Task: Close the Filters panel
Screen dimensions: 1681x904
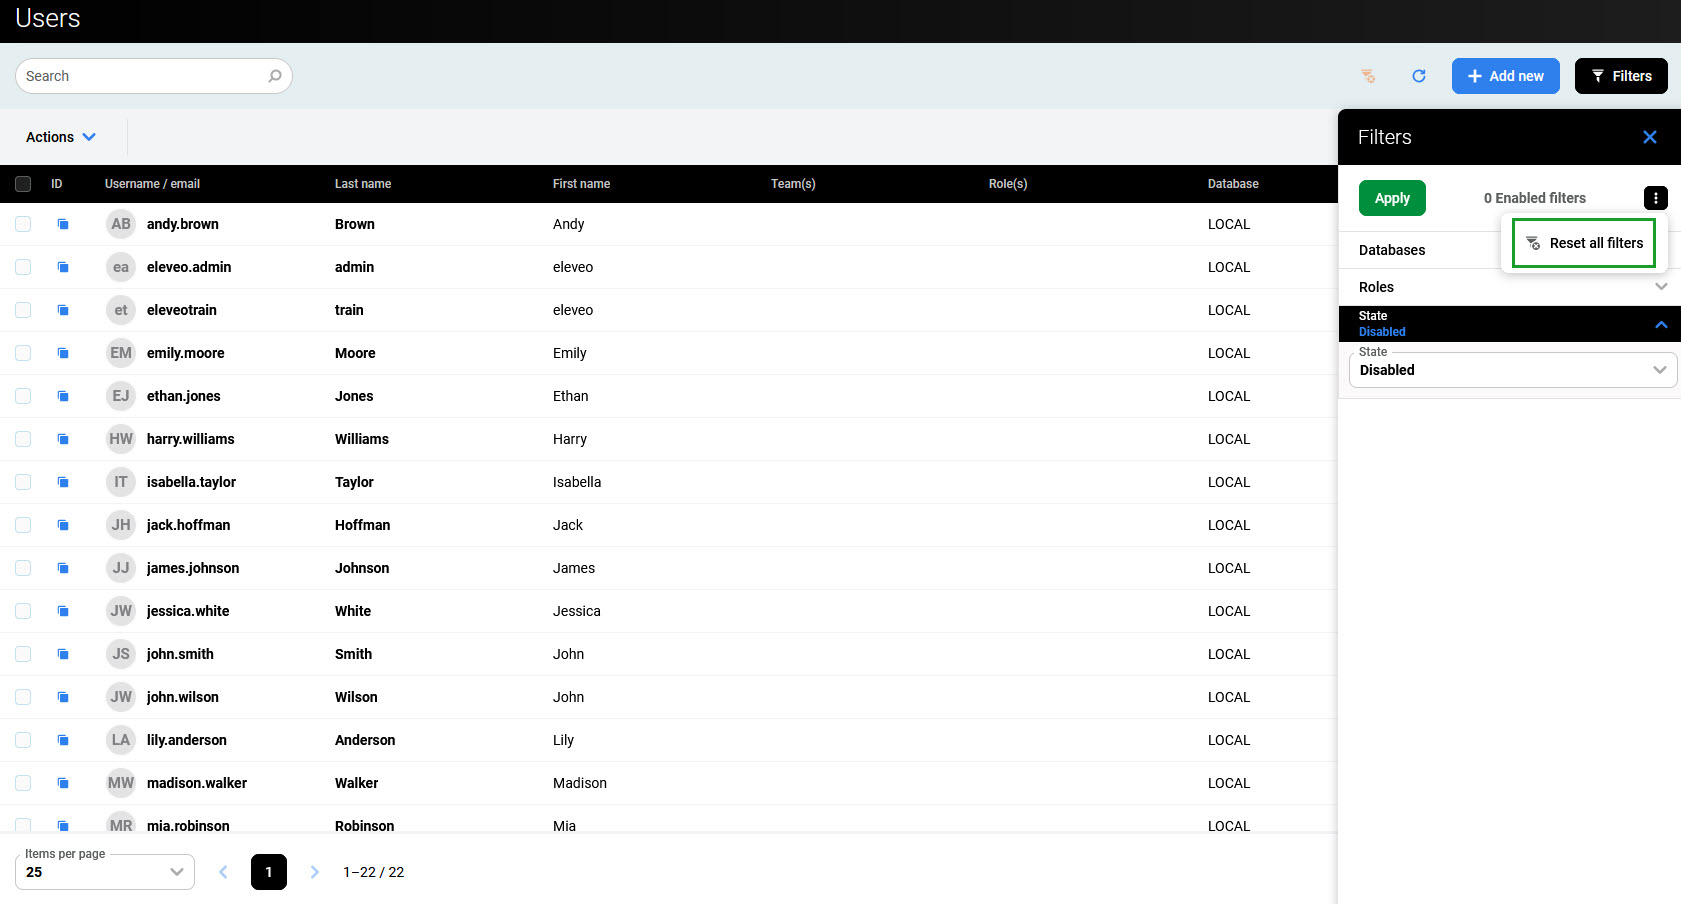Action: pyautogui.click(x=1649, y=137)
